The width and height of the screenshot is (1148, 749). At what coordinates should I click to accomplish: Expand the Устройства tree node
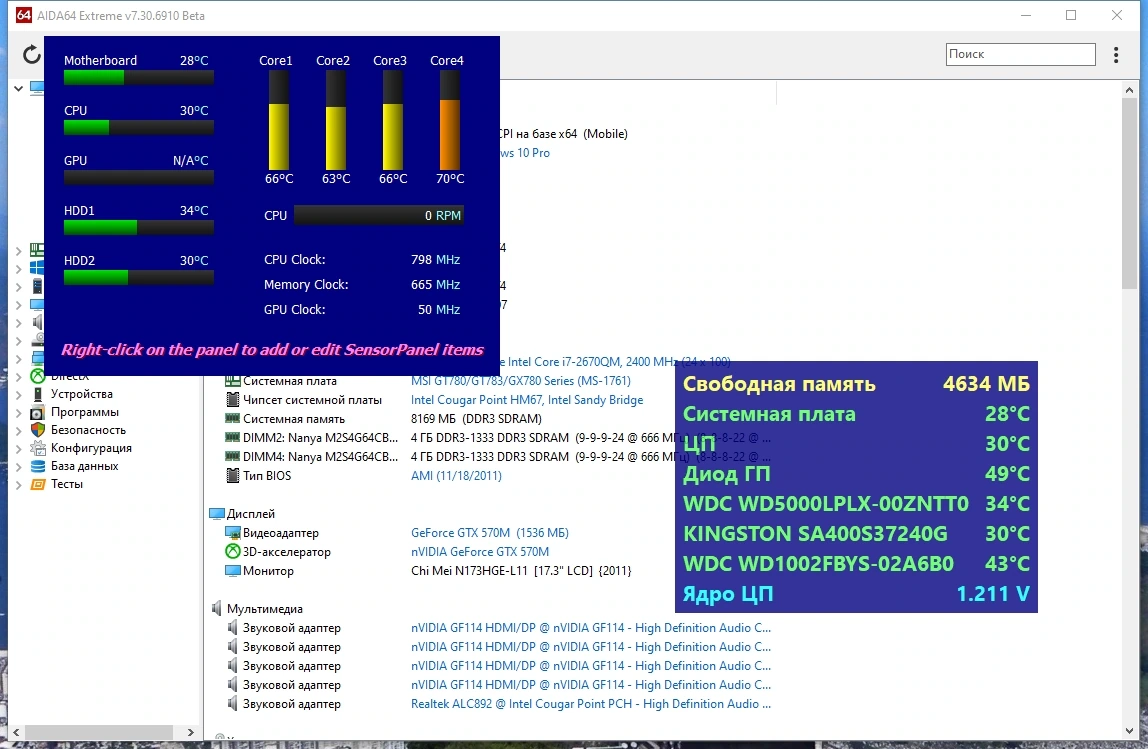pos(18,395)
